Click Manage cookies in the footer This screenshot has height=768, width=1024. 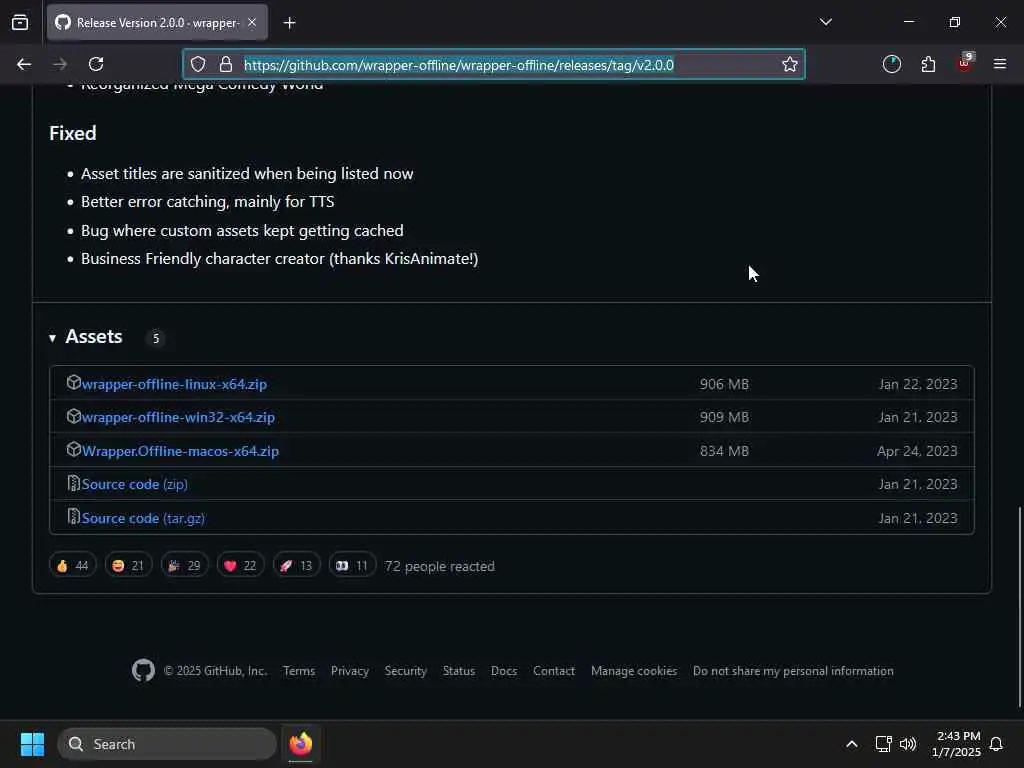(633, 671)
